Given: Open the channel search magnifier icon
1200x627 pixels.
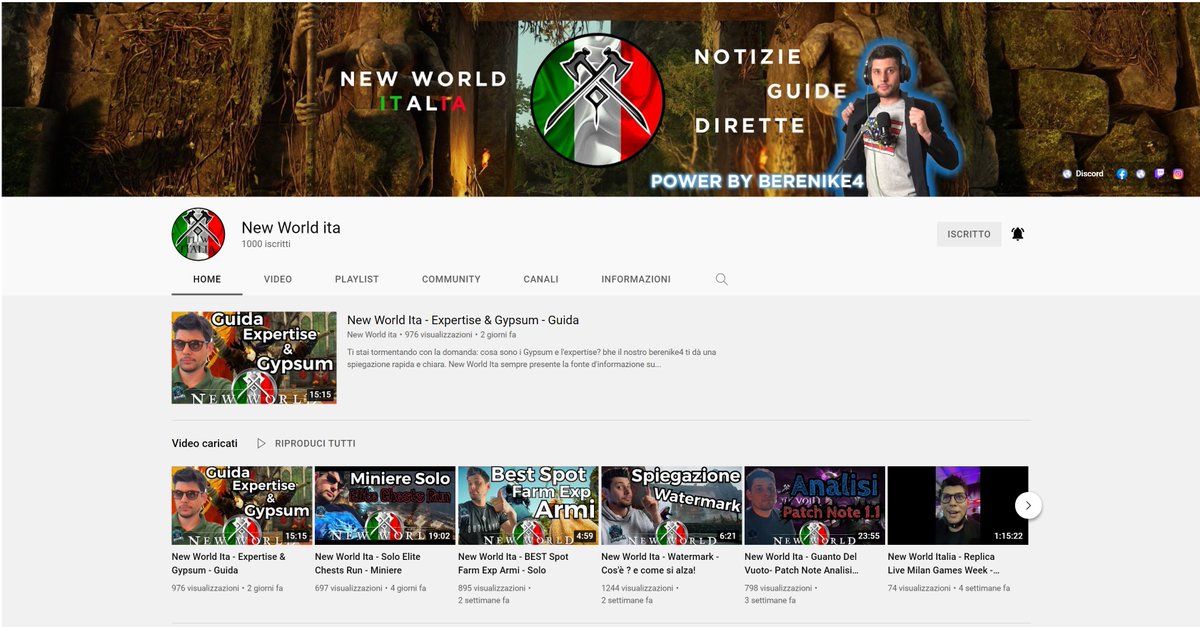Looking at the screenshot, I should 722,279.
